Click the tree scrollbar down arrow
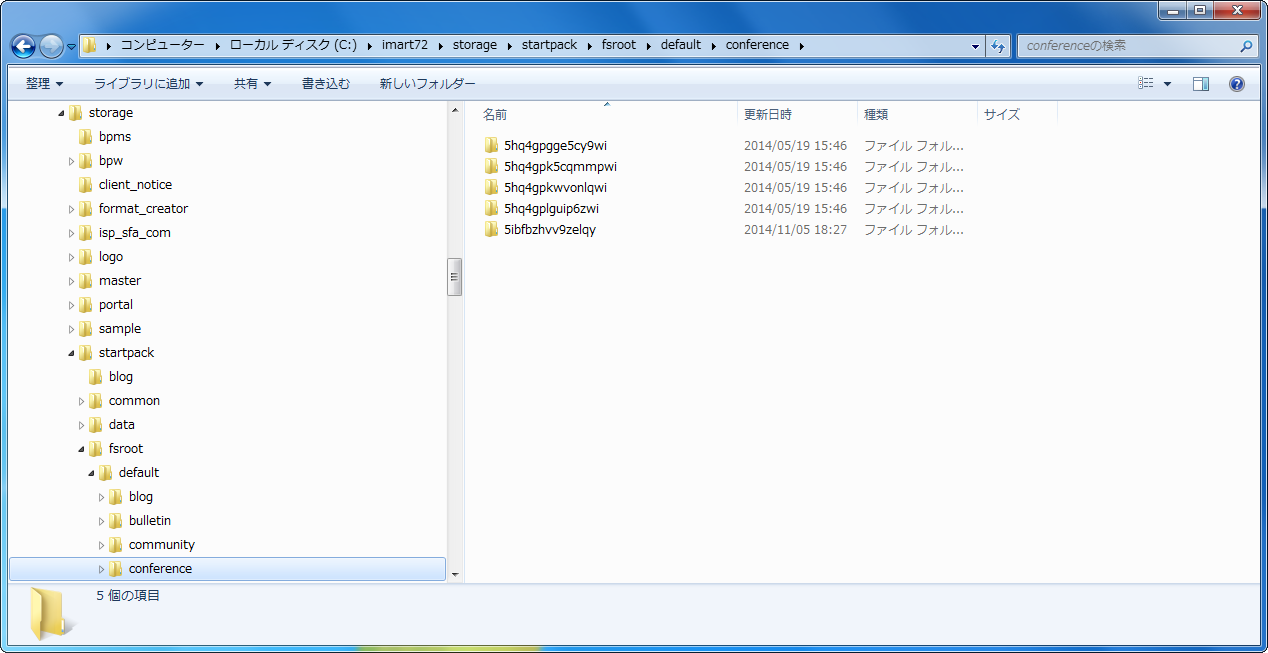 point(455,575)
